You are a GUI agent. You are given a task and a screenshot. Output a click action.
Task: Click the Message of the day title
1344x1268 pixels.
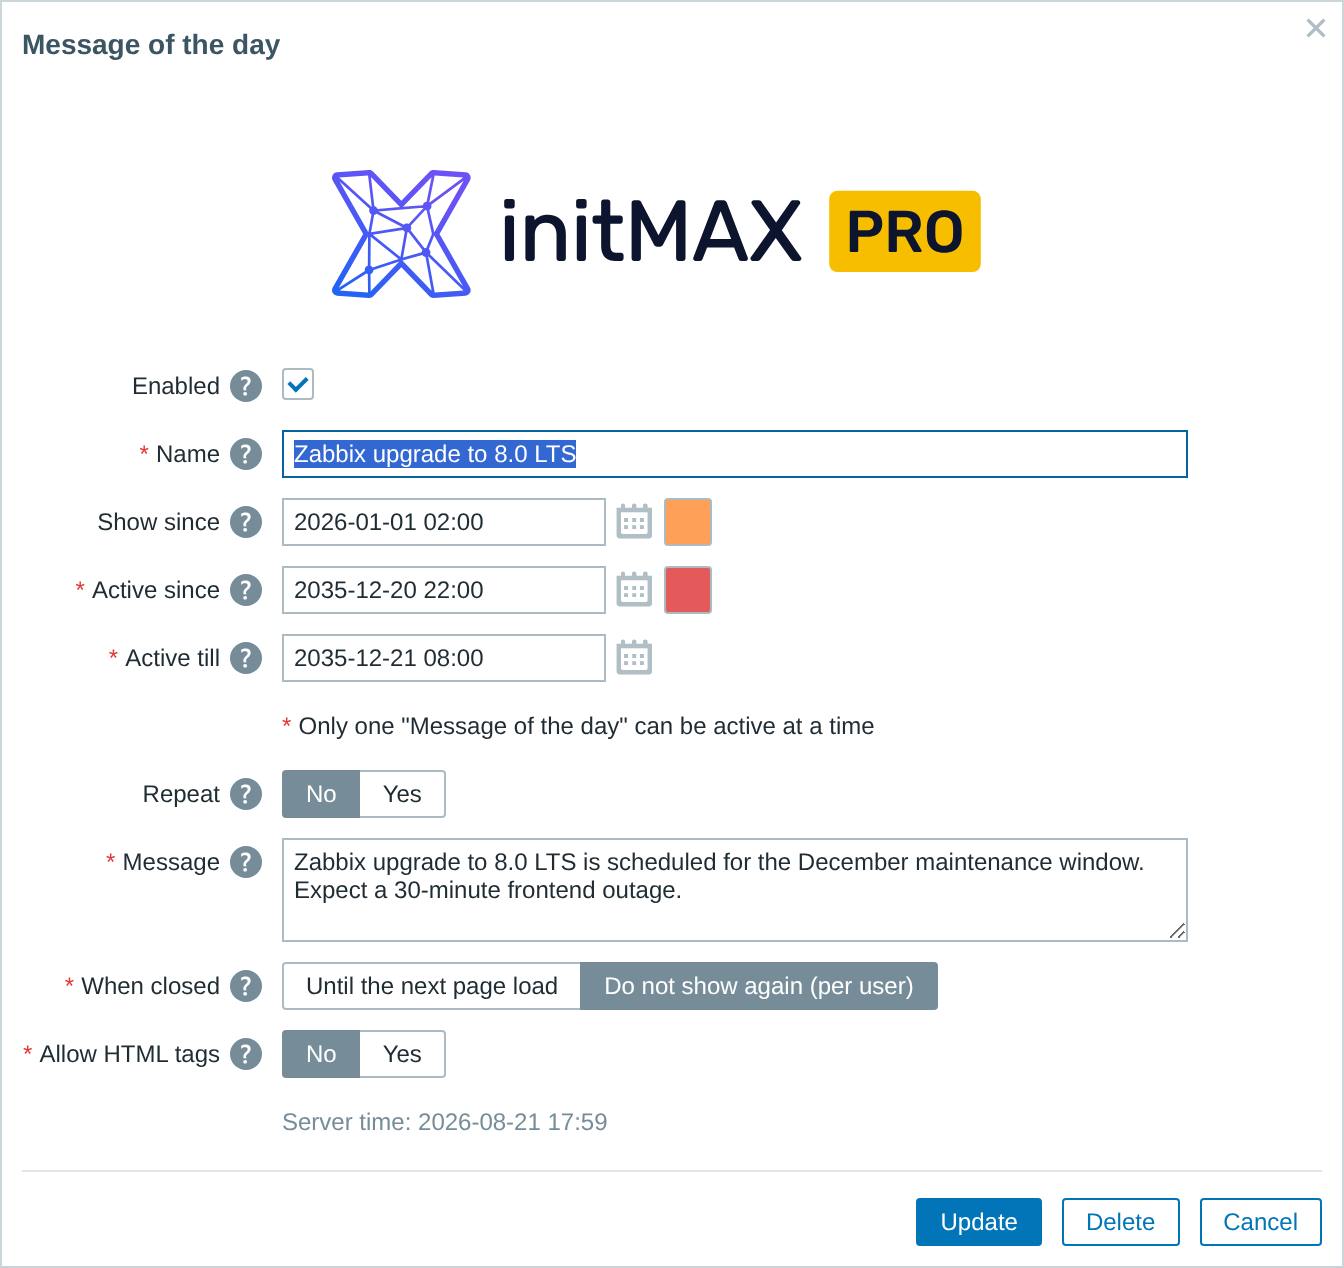point(151,45)
